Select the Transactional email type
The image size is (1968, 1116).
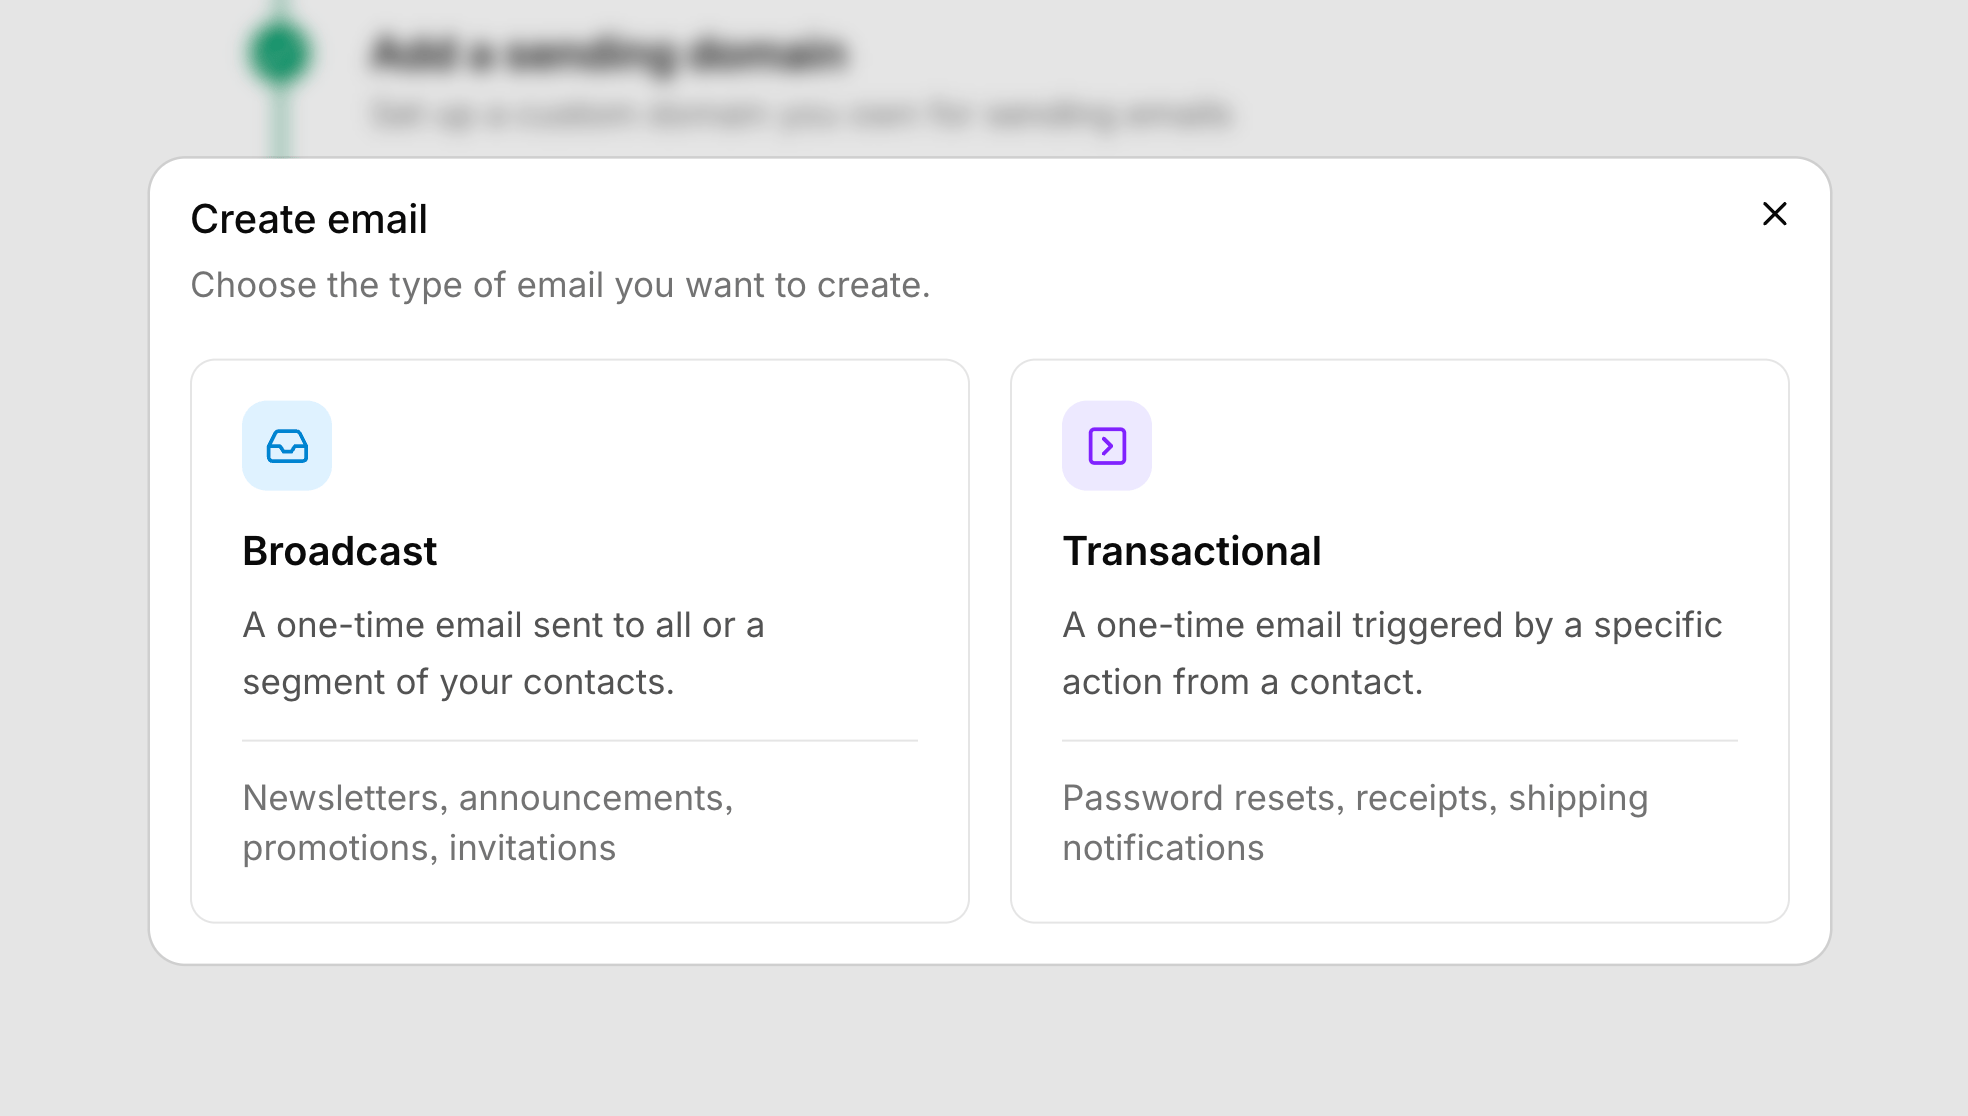click(1399, 640)
